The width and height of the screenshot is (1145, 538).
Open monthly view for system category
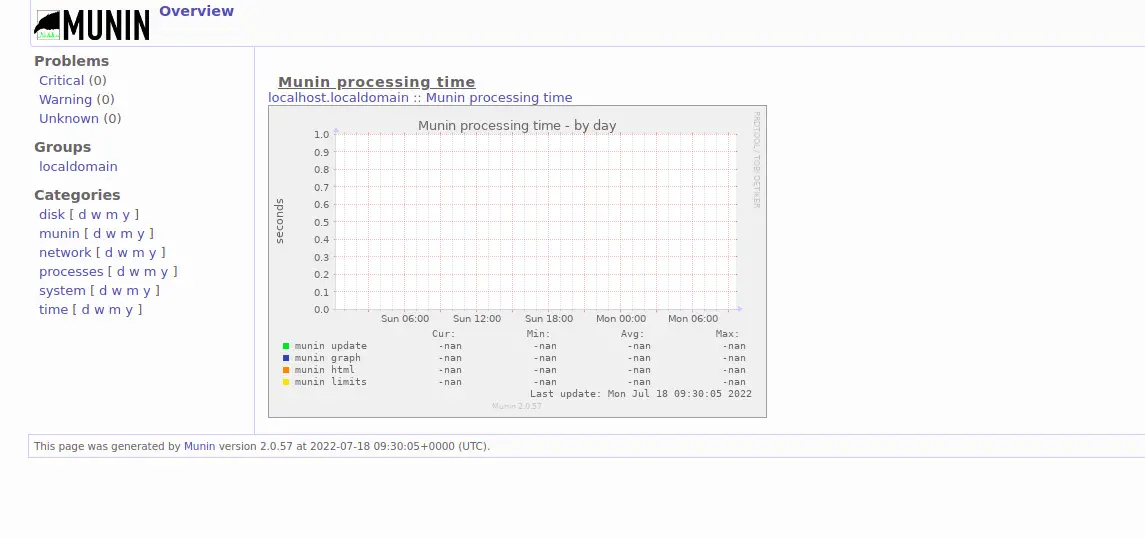(x=133, y=291)
